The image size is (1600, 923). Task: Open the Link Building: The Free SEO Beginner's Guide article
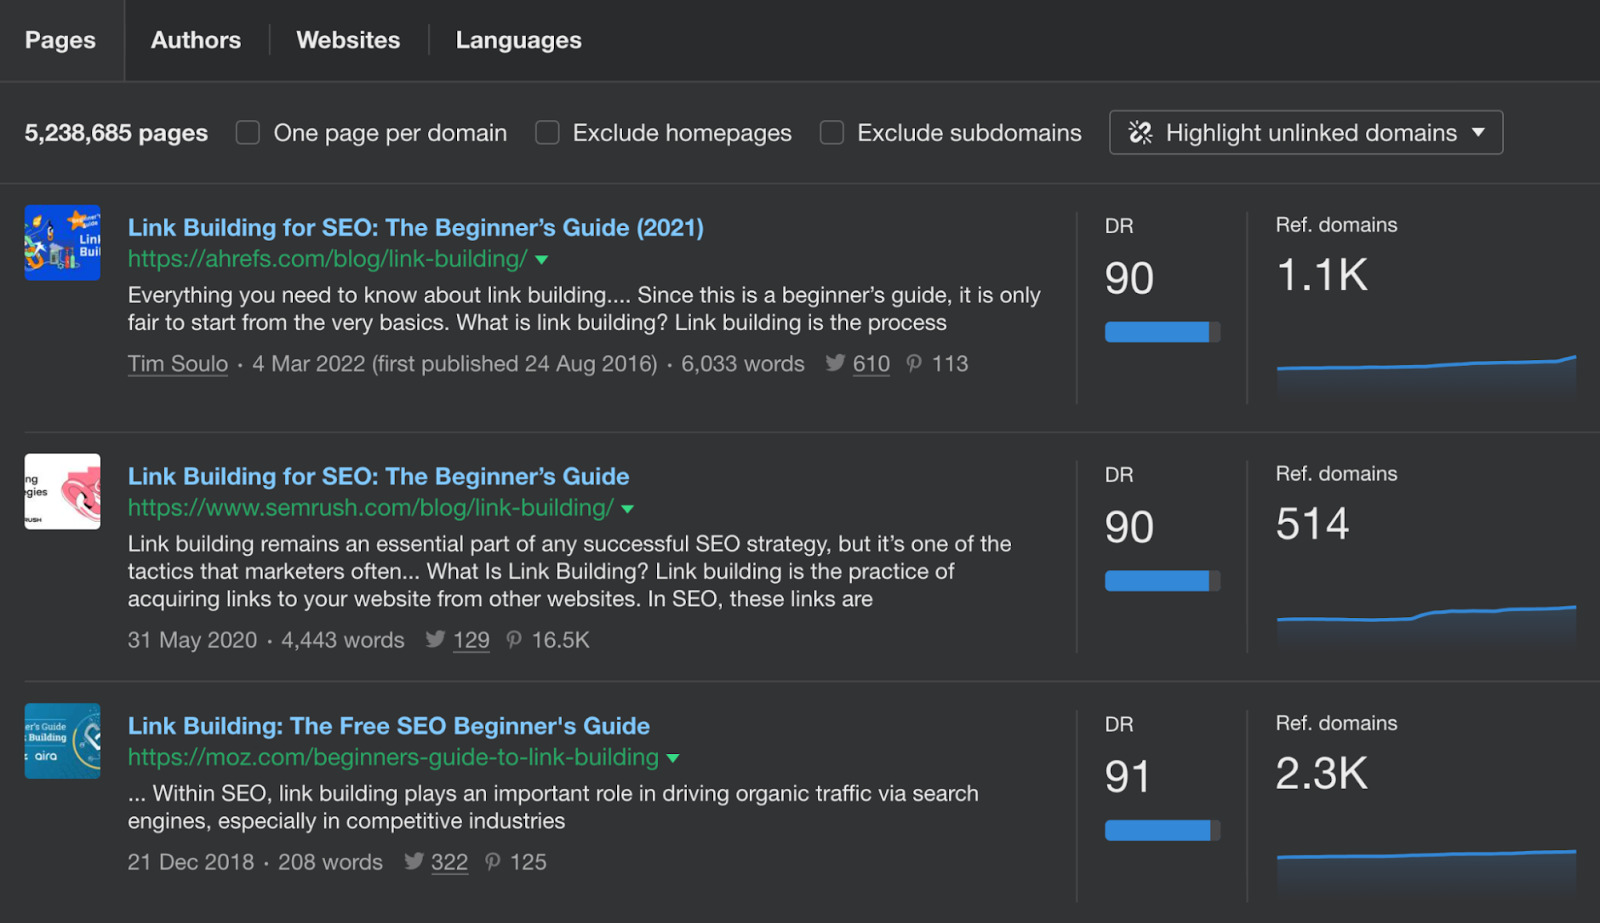coord(388,725)
